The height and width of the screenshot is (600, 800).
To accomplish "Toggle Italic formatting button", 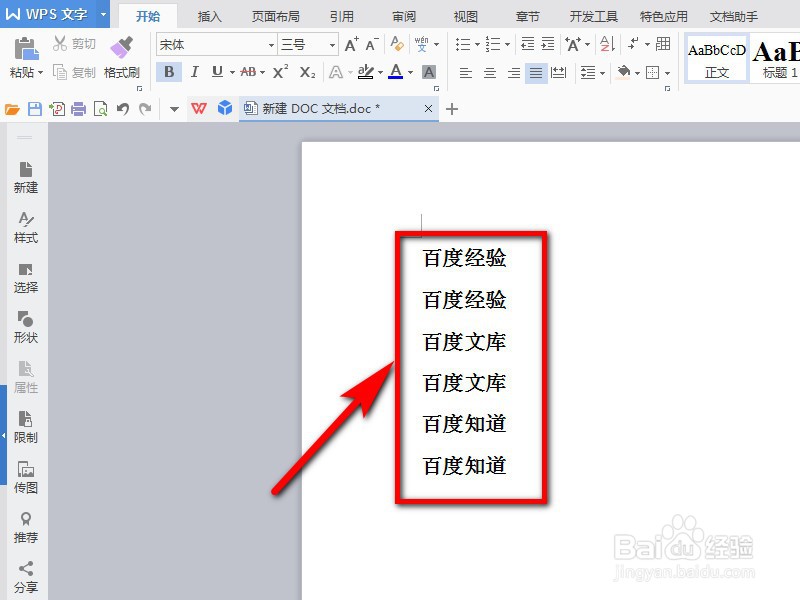I will click(x=194, y=72).
